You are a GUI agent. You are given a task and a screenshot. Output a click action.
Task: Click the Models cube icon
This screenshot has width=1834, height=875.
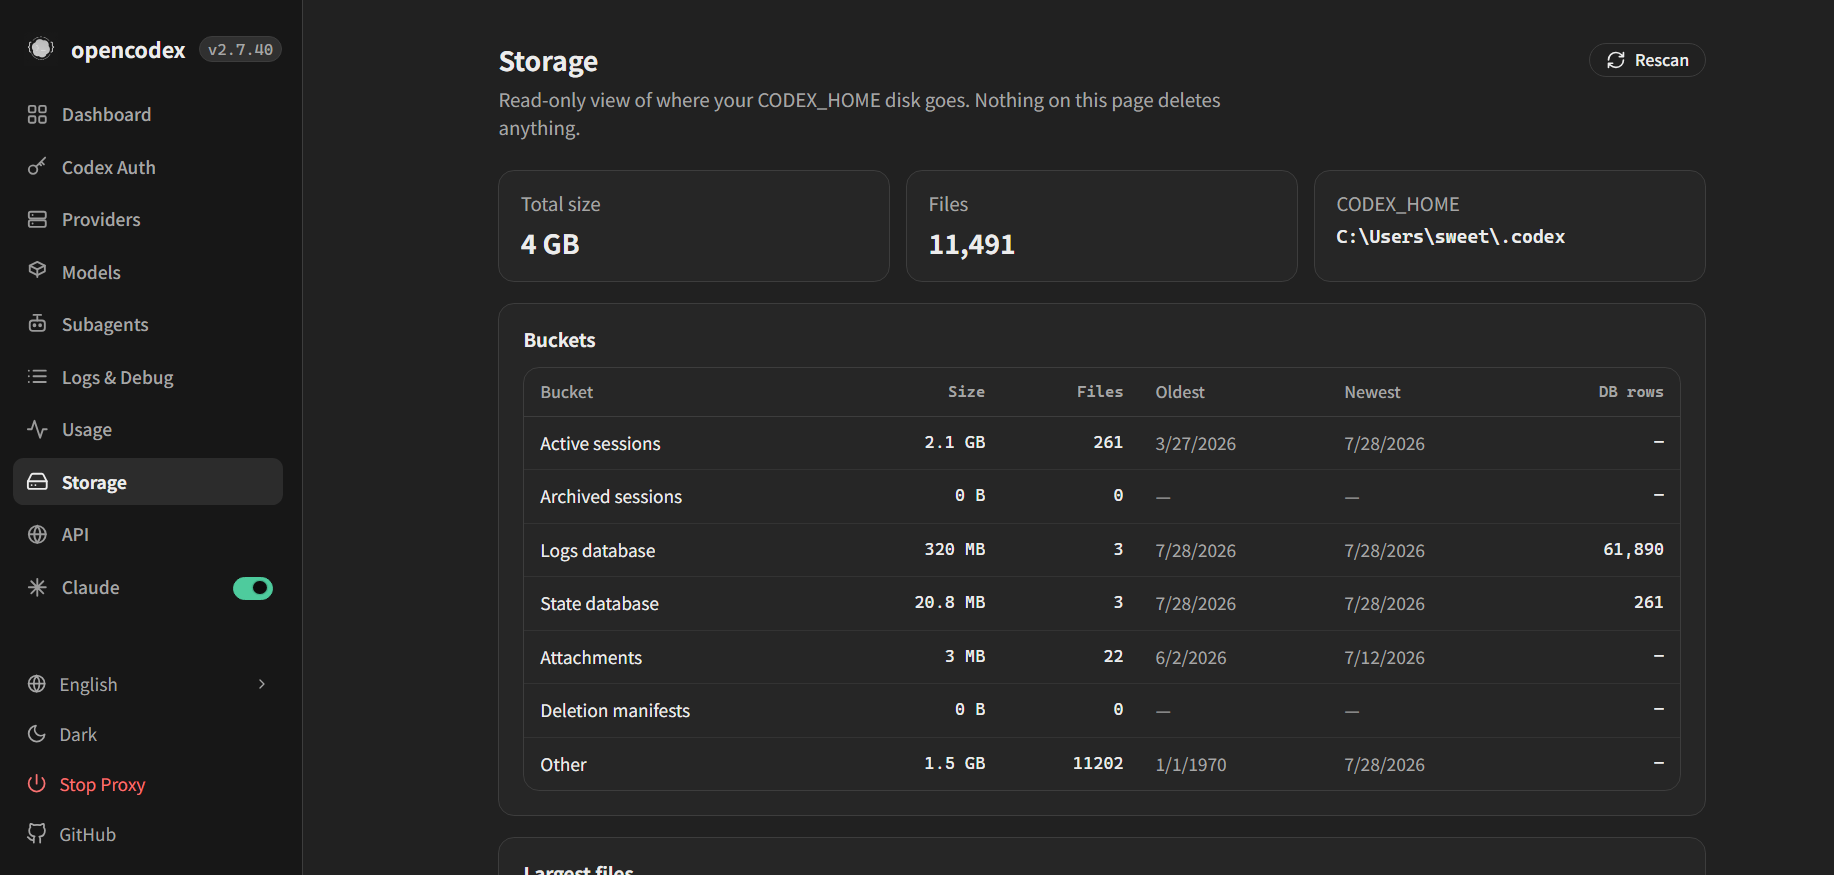(x=37, y=271)
